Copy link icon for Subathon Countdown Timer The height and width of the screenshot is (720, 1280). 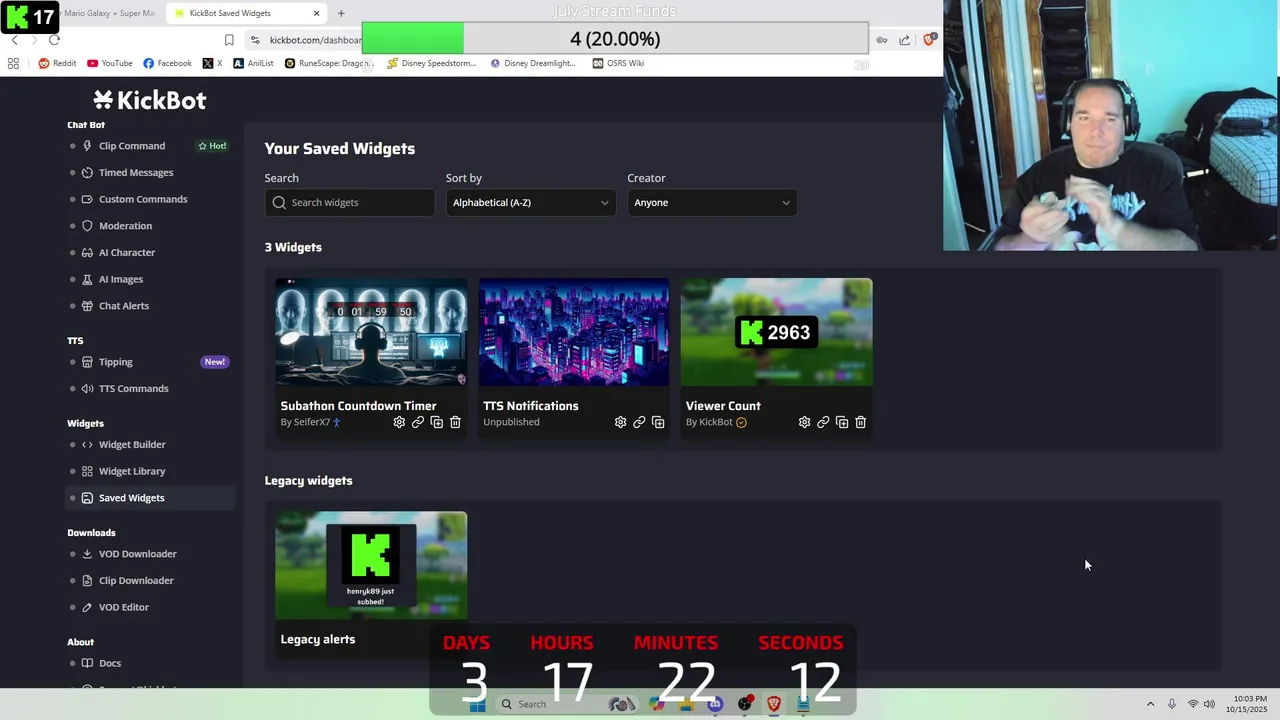coord(418,422)
